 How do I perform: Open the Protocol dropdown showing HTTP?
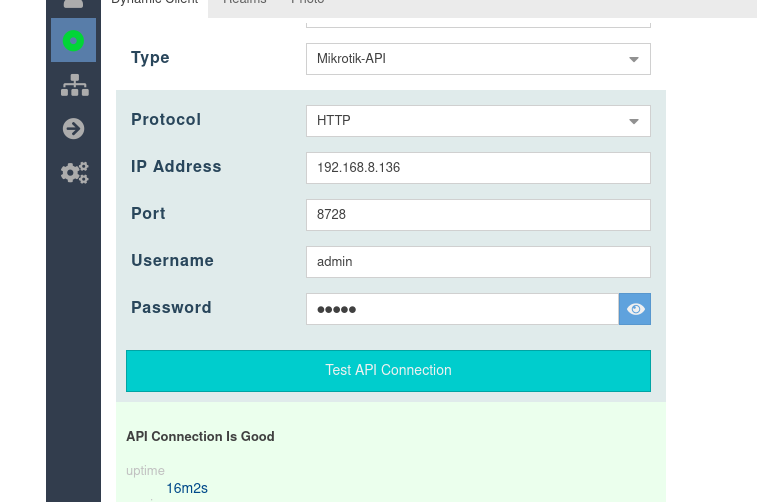coord(478,121)
